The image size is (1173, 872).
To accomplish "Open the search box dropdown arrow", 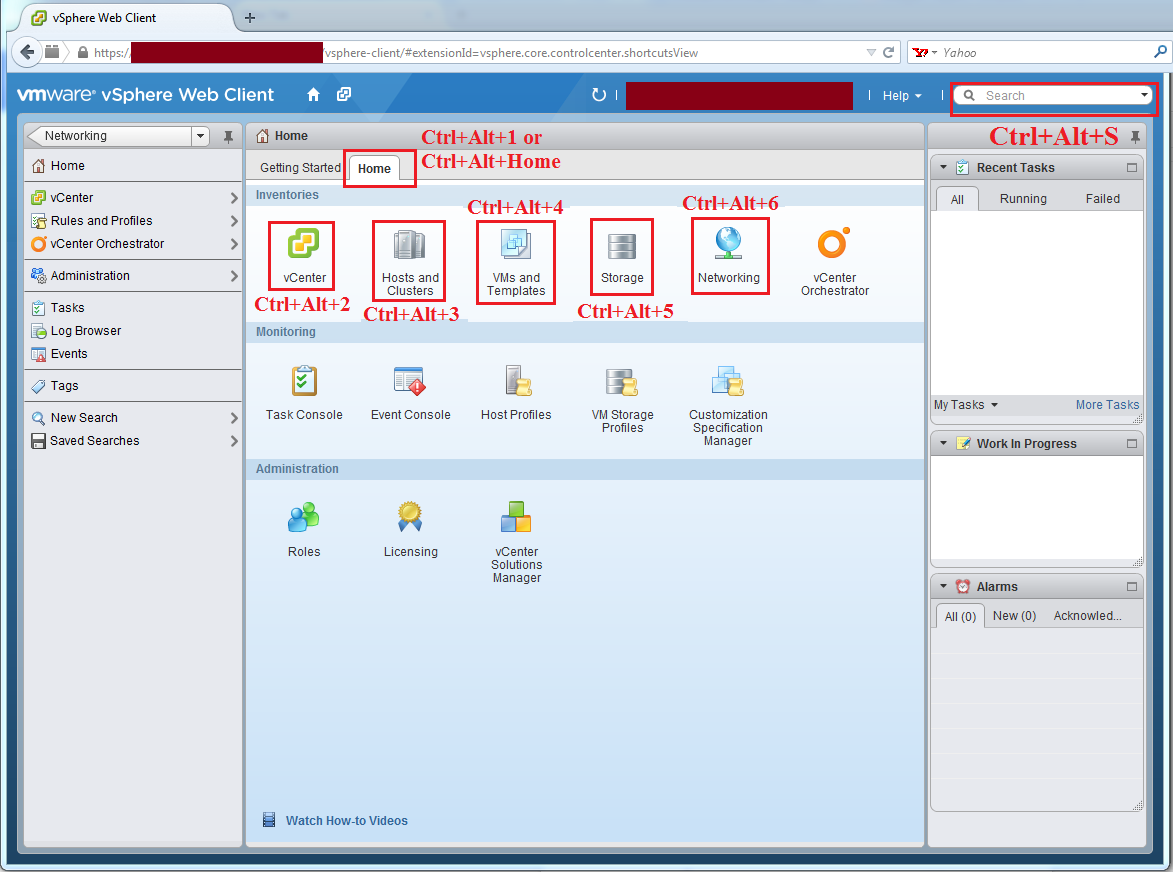I will point(1144,95).
